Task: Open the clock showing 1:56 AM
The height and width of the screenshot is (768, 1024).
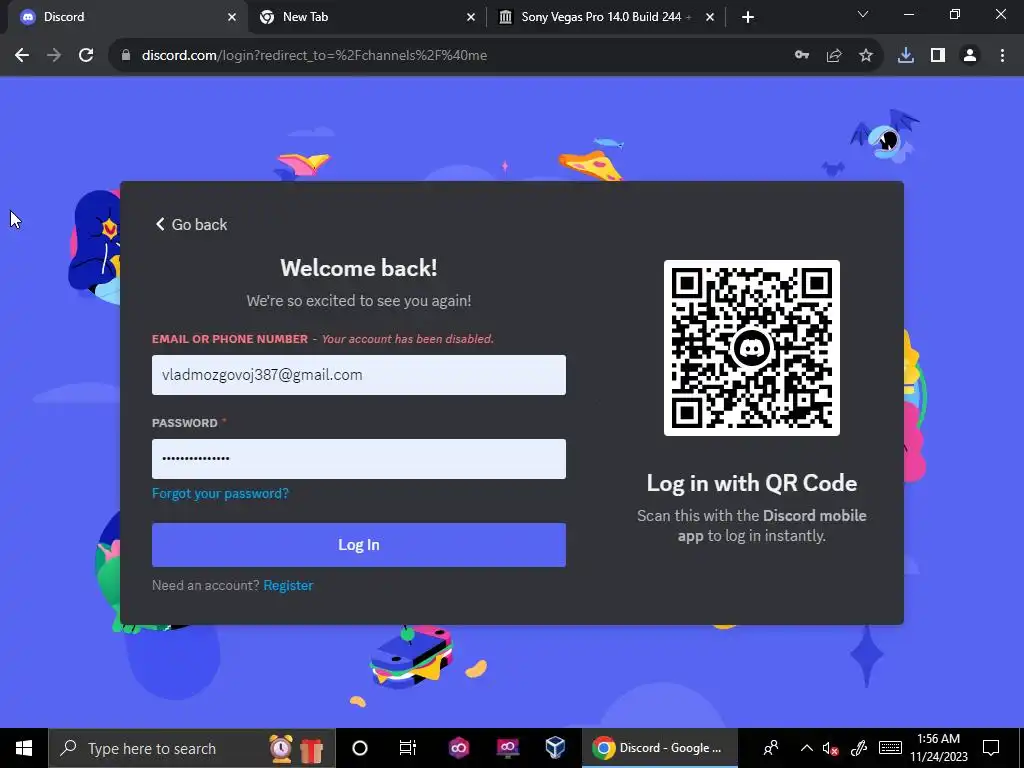Action: [938, 748]
